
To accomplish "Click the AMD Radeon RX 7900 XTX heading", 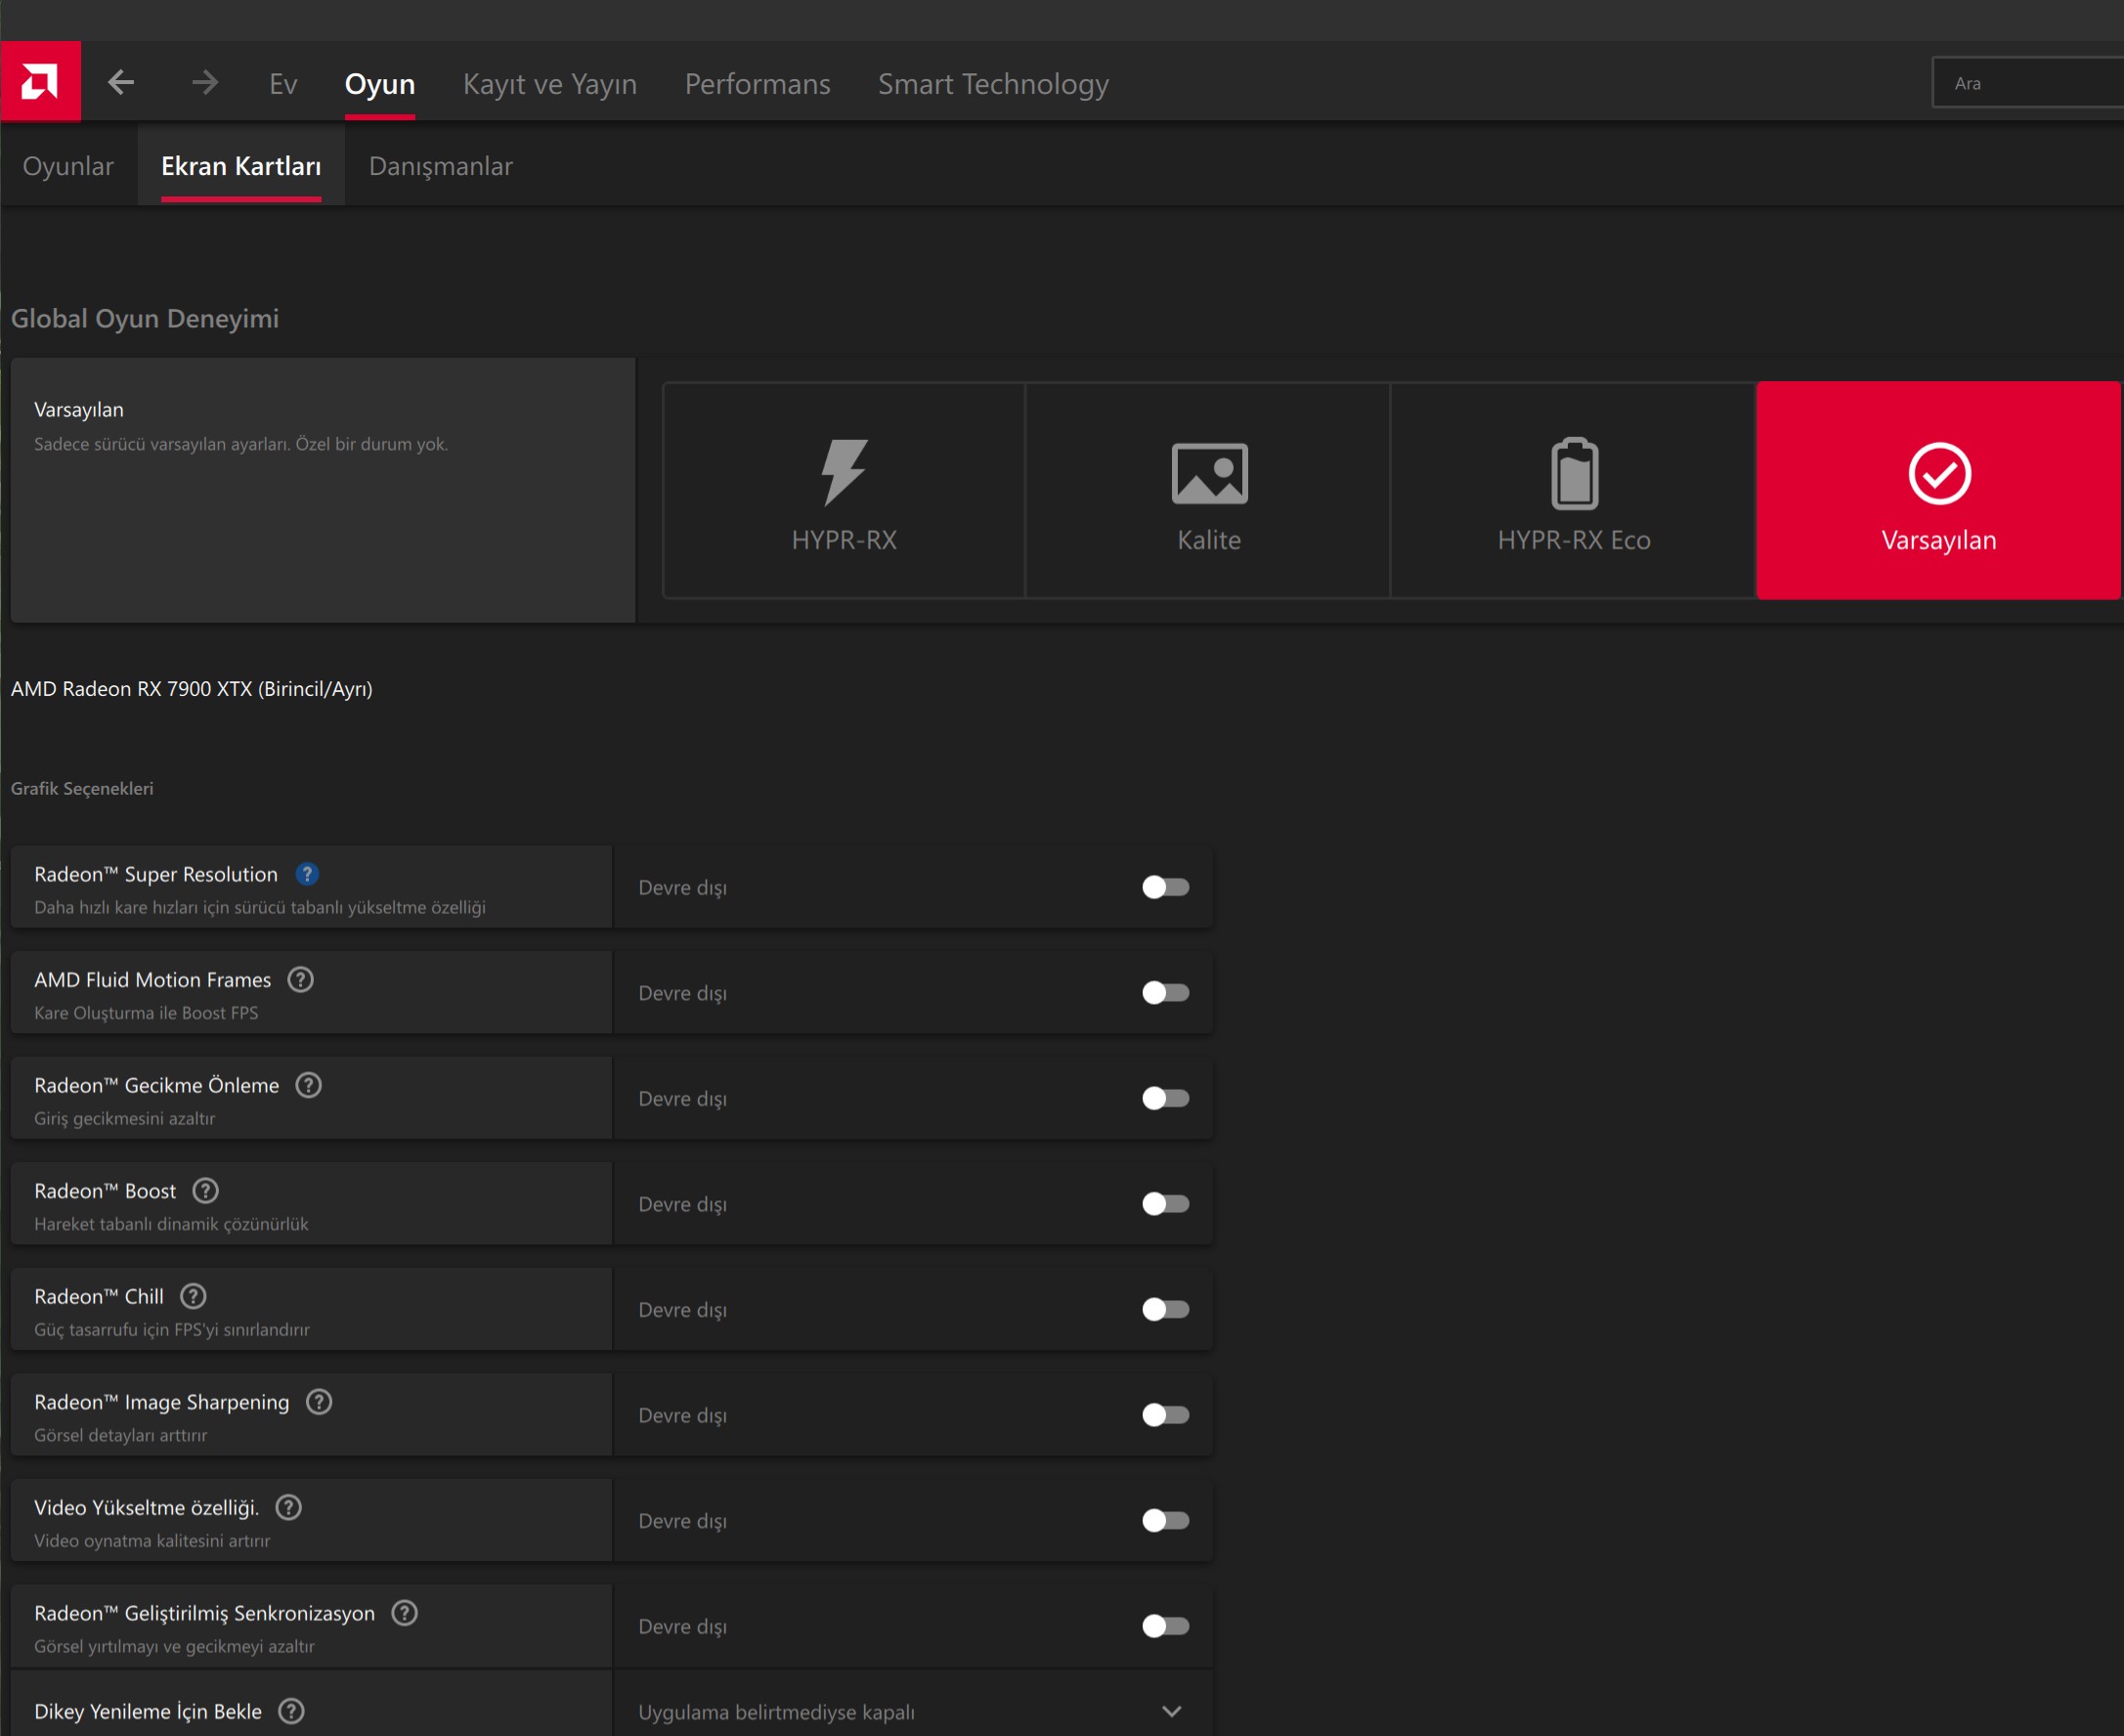I will tap(192, 688).
